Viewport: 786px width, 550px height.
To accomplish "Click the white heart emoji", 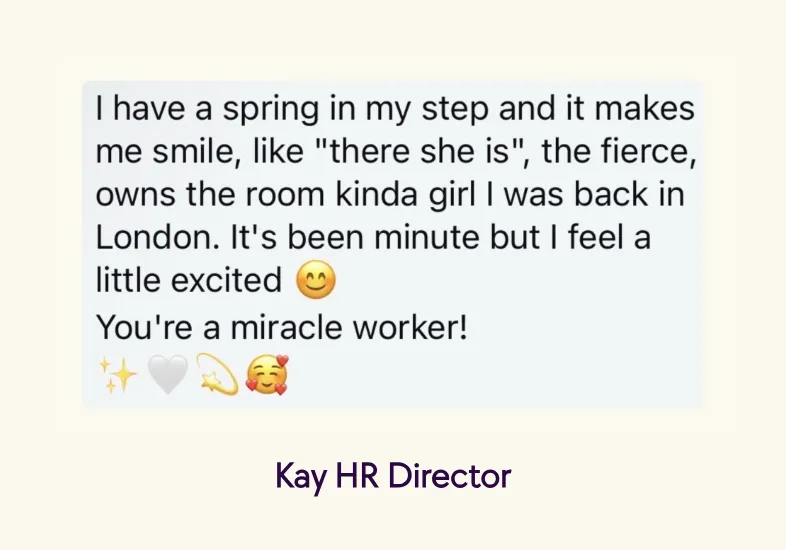I will click(167, 374).
